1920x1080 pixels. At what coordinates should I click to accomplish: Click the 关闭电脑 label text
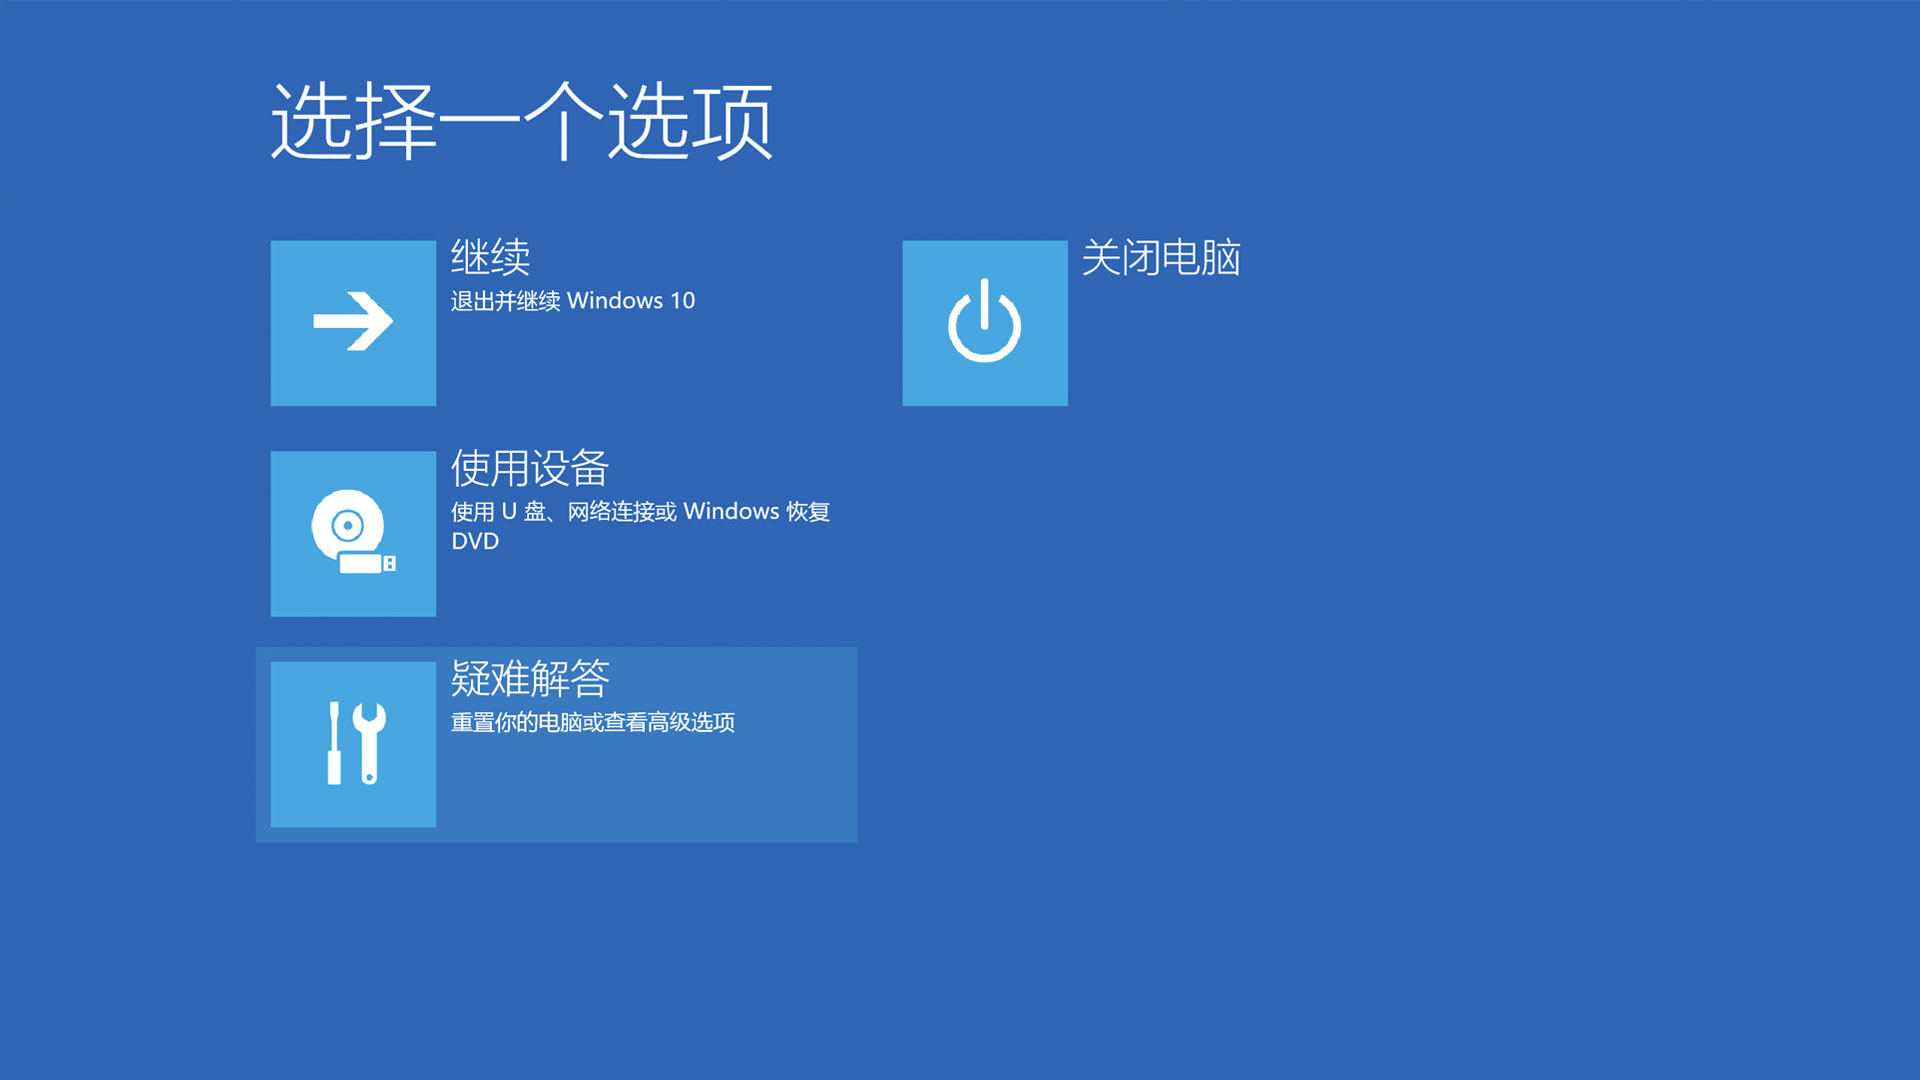pyautogui.click(x=1163, y=259)
